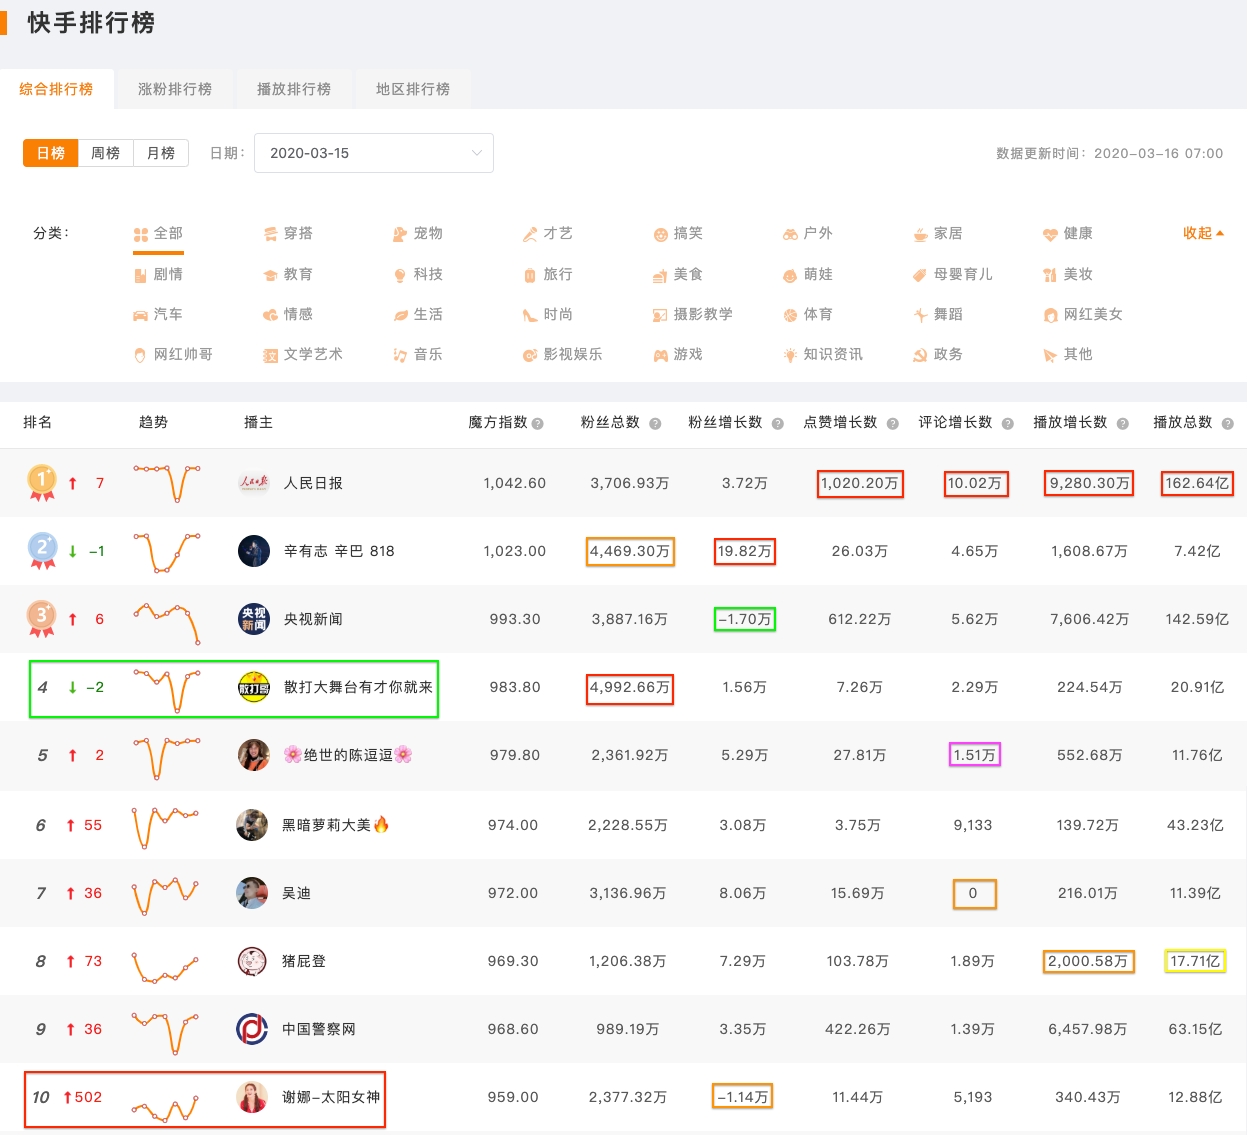Switch to 月榜 monthly ranking
The image size is (1247, 1135).
pyautogui.click(x=161, y=153)
